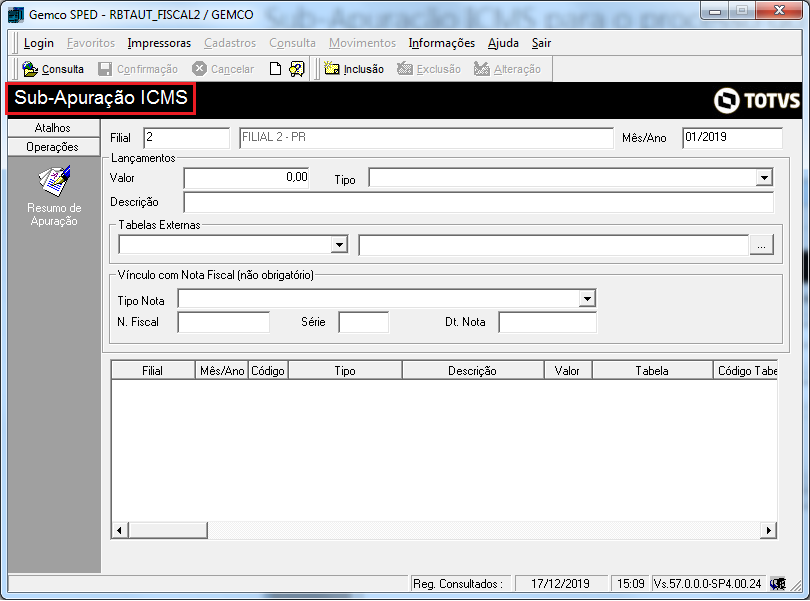
Task: Click the grid's right scroll arrow
Action: [769, 530]
